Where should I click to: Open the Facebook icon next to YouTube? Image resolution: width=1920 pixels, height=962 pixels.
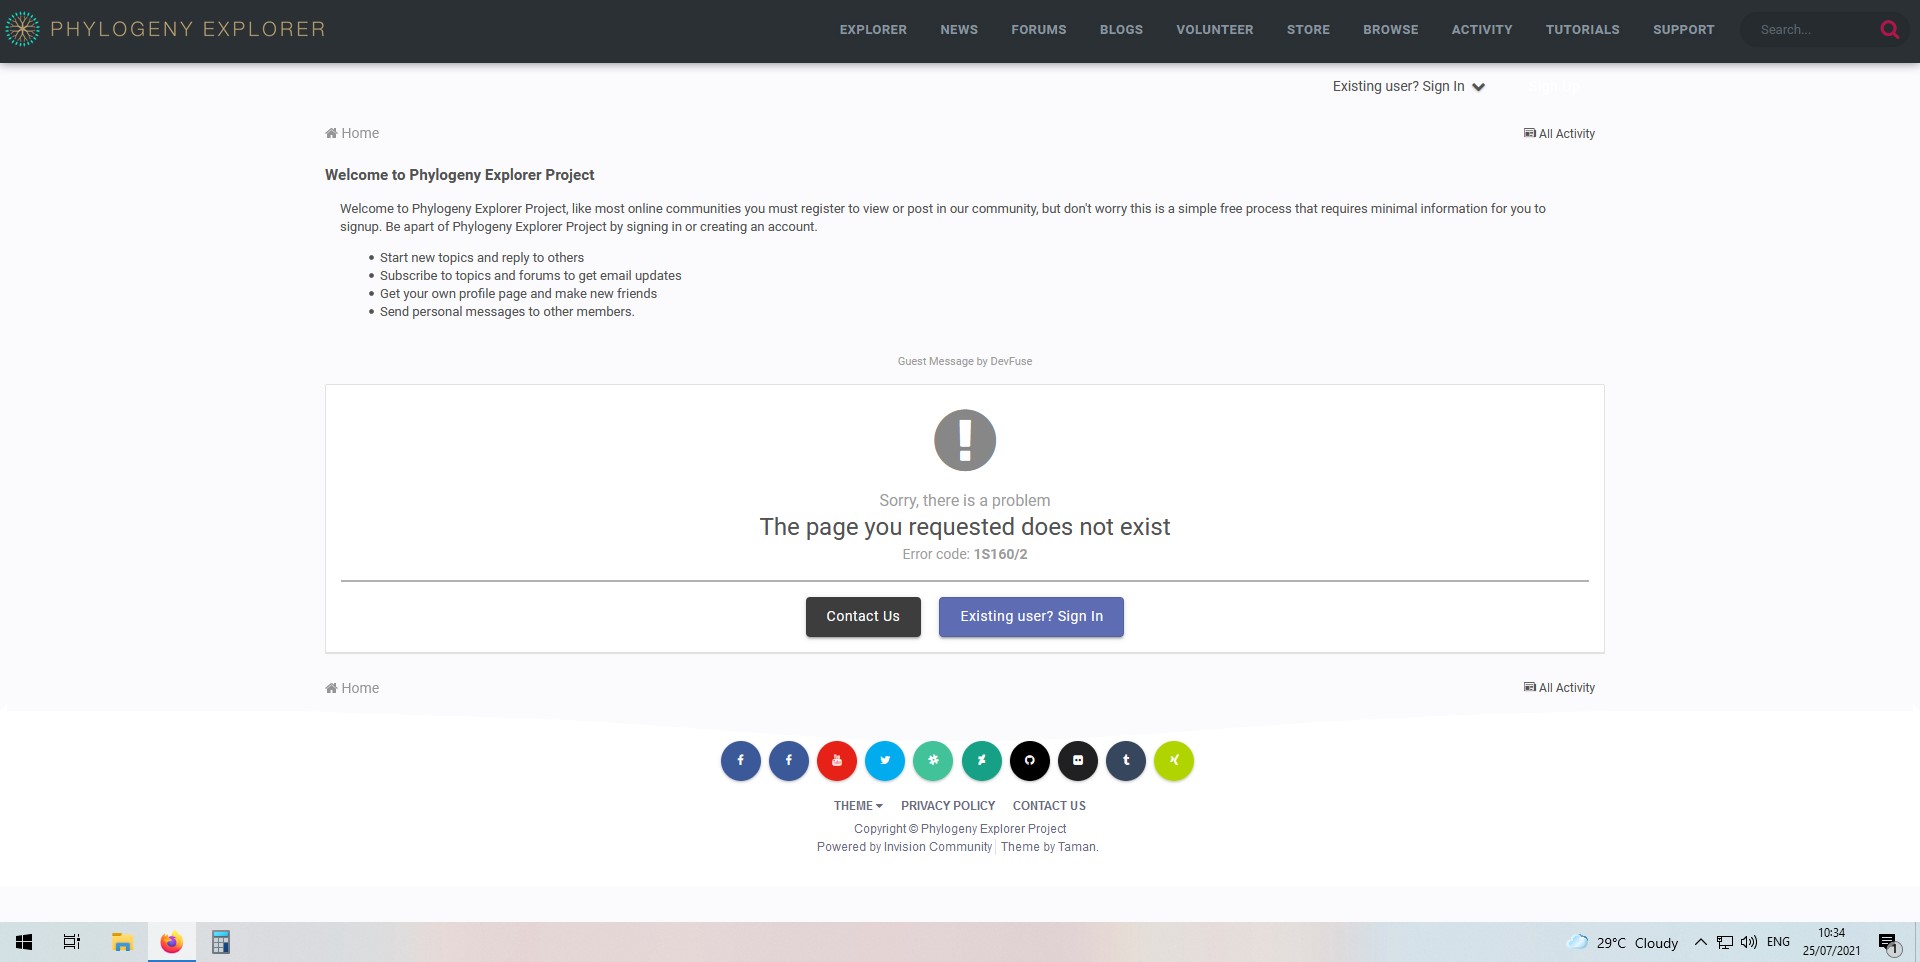click(x=789, y=760)
